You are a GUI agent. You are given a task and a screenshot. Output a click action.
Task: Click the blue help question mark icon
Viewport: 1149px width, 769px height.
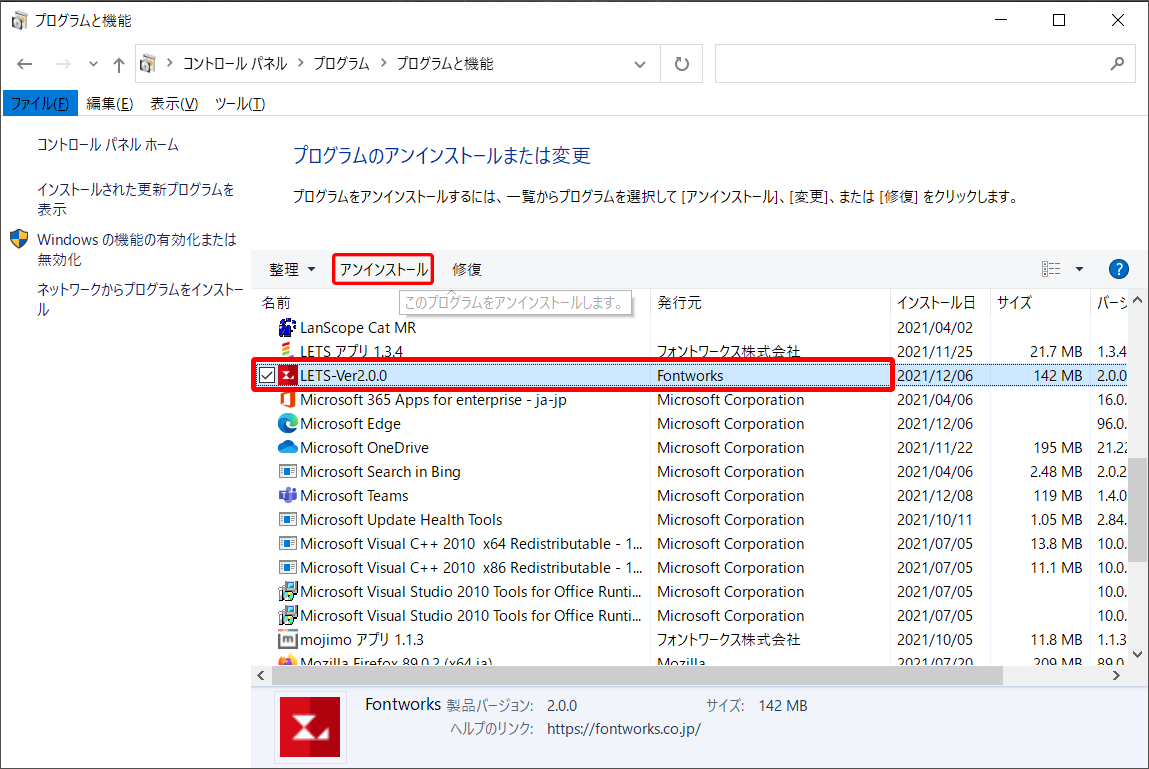(x=1119, y=269)
